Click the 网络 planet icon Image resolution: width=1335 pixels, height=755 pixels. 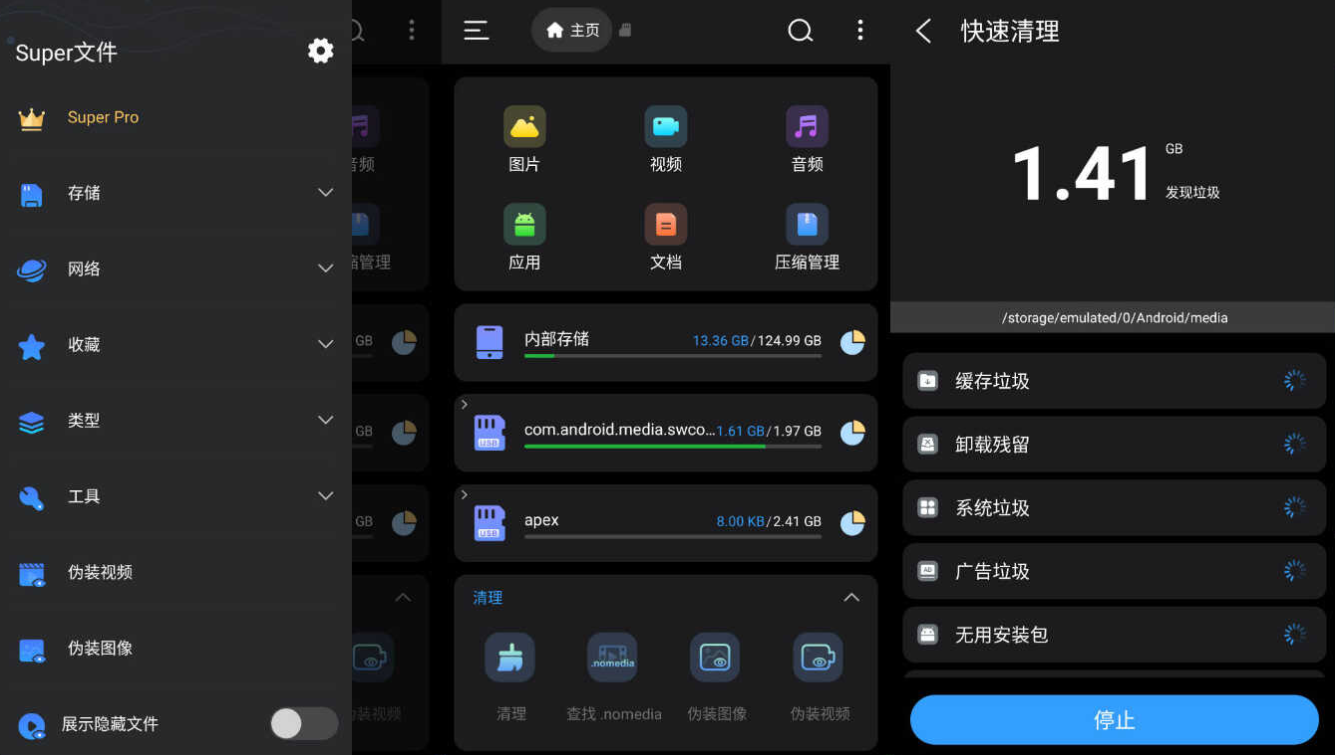tap(32, 270)
